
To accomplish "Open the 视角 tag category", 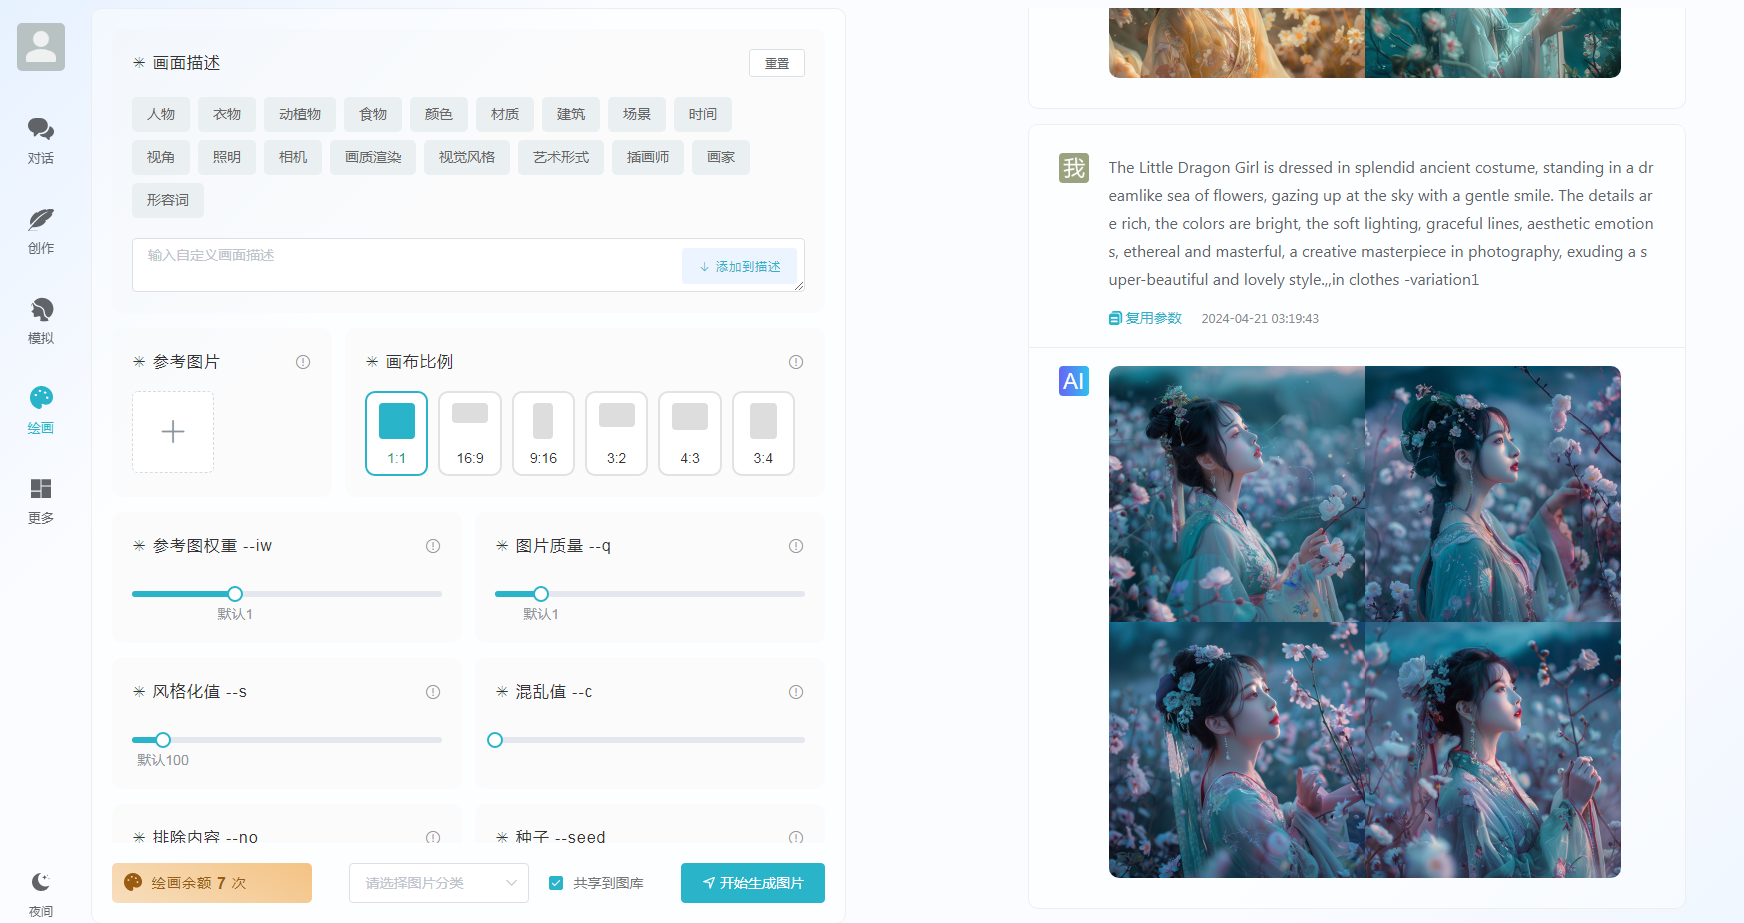I will pos(161,157).
